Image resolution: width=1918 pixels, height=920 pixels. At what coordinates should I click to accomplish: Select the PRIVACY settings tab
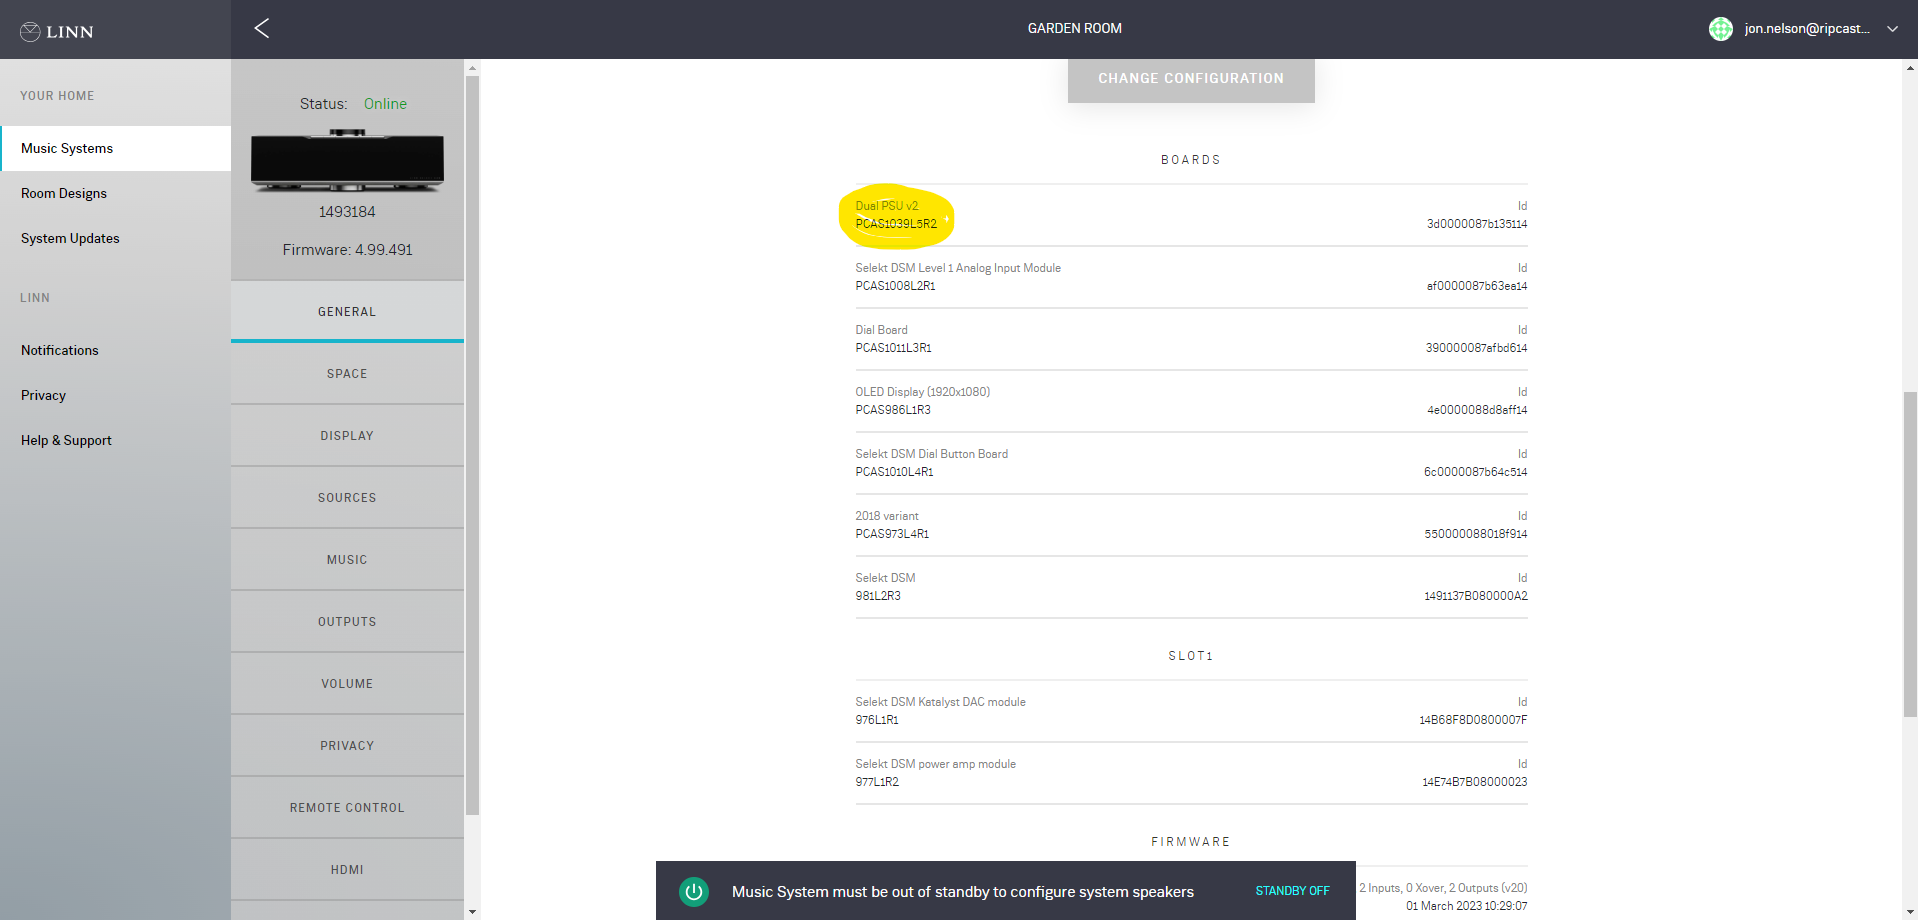coord(347,746)
